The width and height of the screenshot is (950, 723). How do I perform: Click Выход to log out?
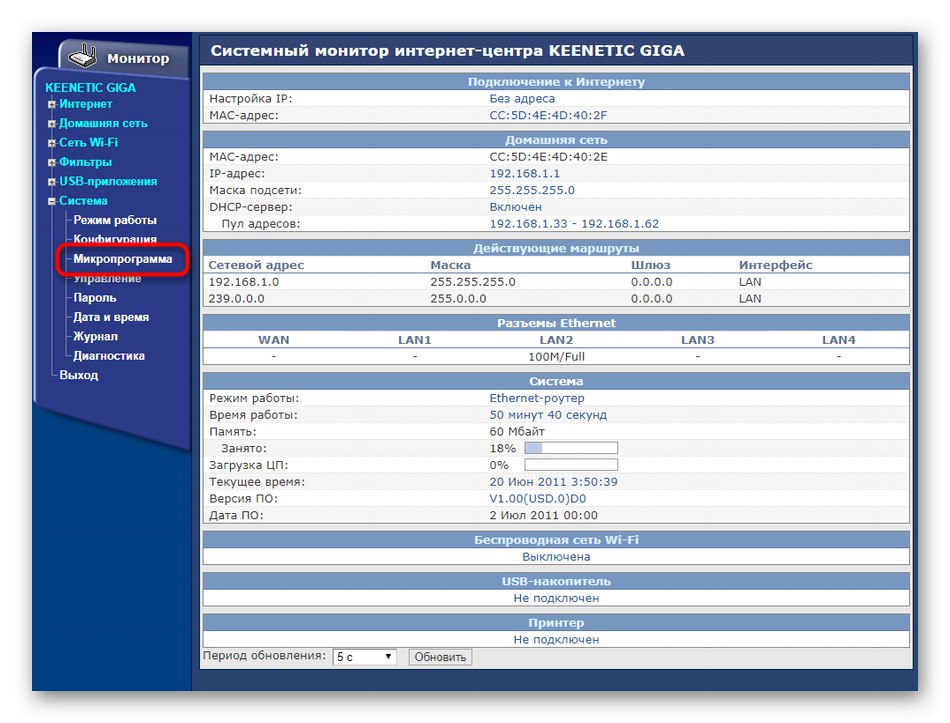79,375
